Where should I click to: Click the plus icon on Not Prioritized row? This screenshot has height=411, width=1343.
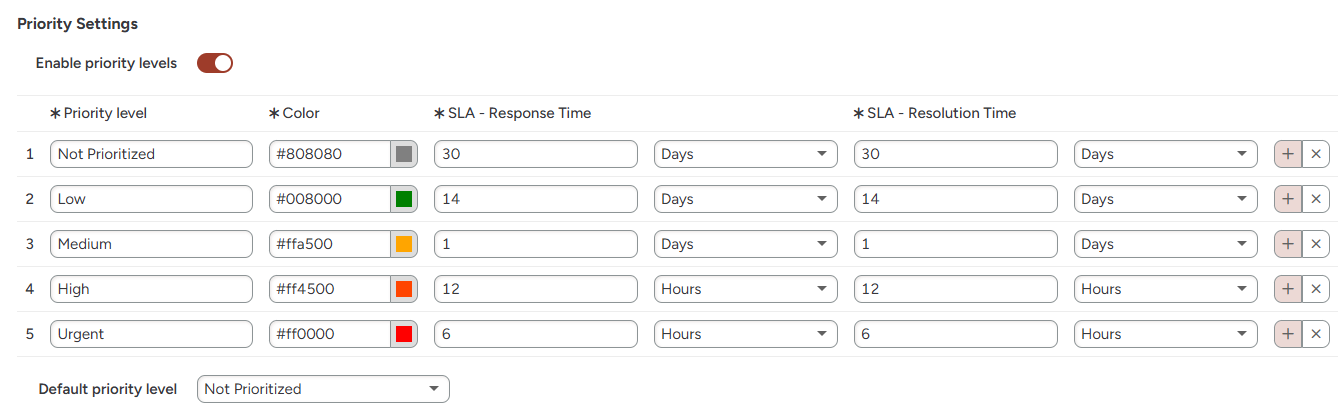pyautogui.click(x=1288, y=154)
